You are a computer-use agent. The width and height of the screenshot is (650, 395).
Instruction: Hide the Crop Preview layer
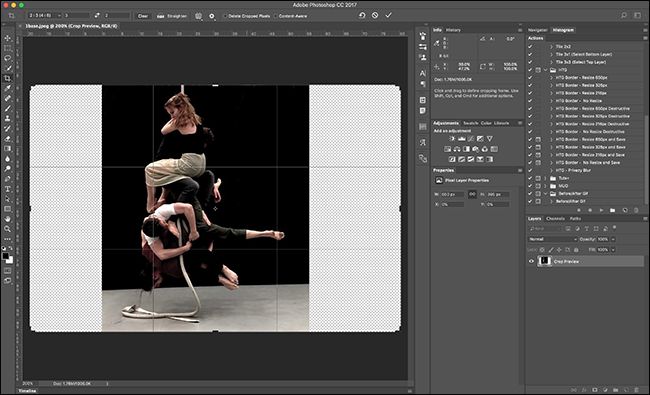tap(531, 261)
